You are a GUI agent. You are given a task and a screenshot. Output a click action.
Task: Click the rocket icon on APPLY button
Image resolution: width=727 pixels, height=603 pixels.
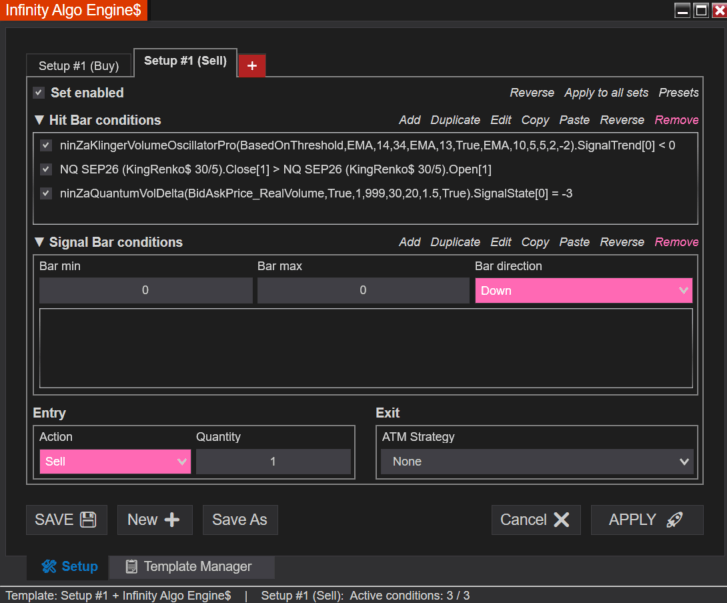click(675, 520)
